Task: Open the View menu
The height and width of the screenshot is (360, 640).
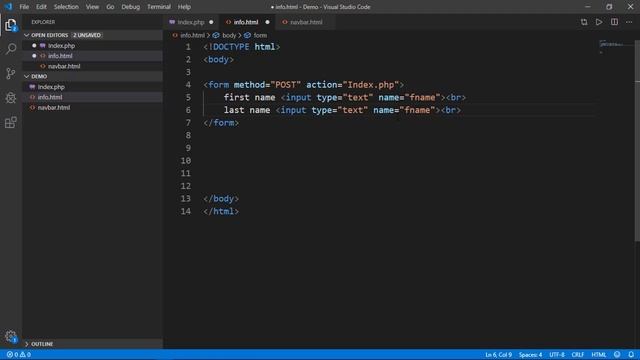Action: point(92,7)
